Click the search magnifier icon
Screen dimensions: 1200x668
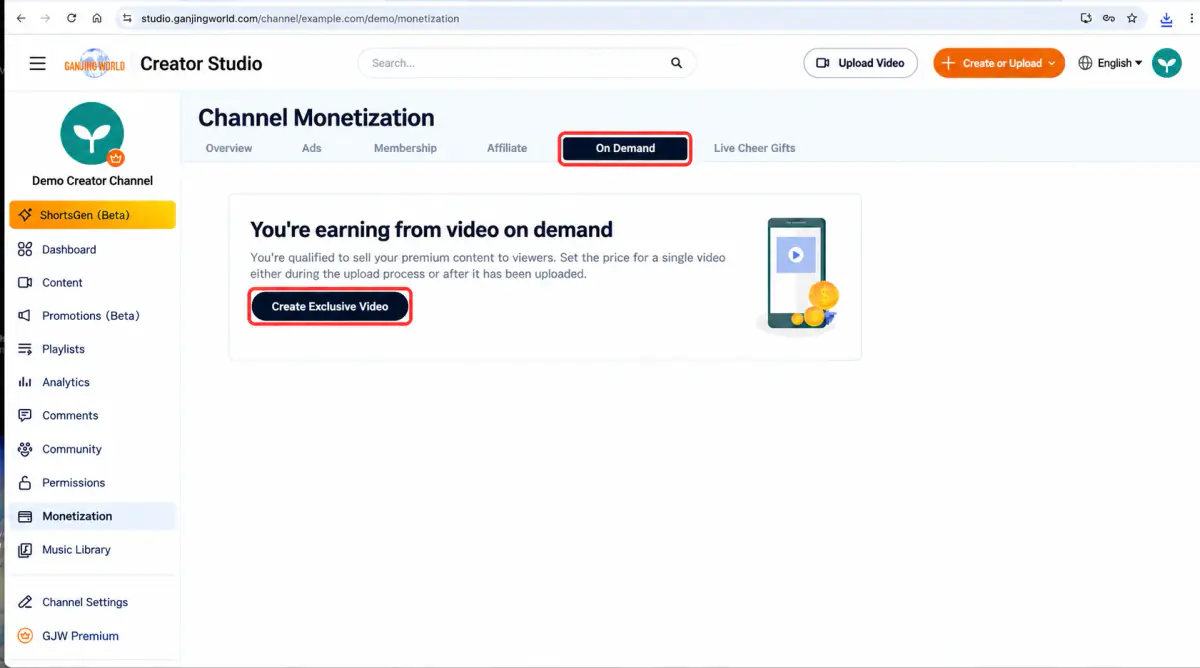677,63
